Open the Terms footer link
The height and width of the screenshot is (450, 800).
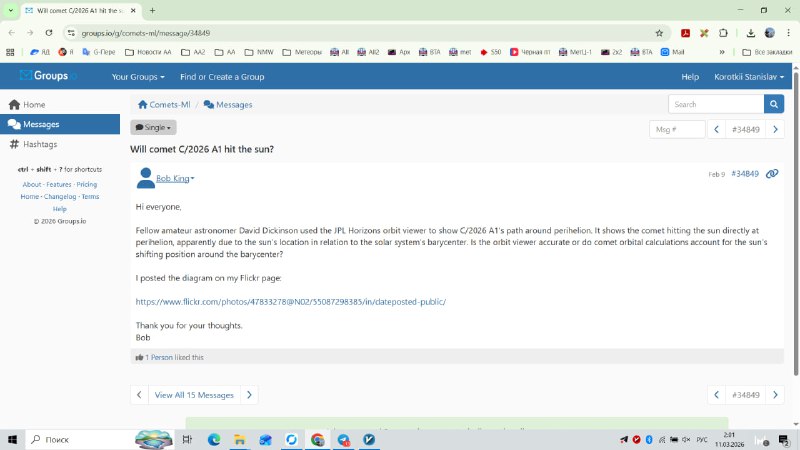(90, 197)
